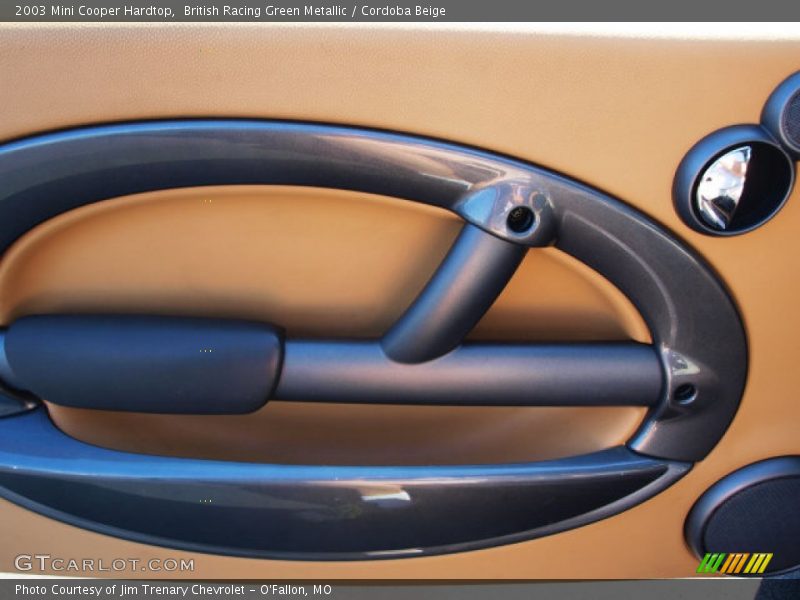800x600 pixels.
Task: Click the partial round vent in top-right corner
Action: click(x=786, y=112)
